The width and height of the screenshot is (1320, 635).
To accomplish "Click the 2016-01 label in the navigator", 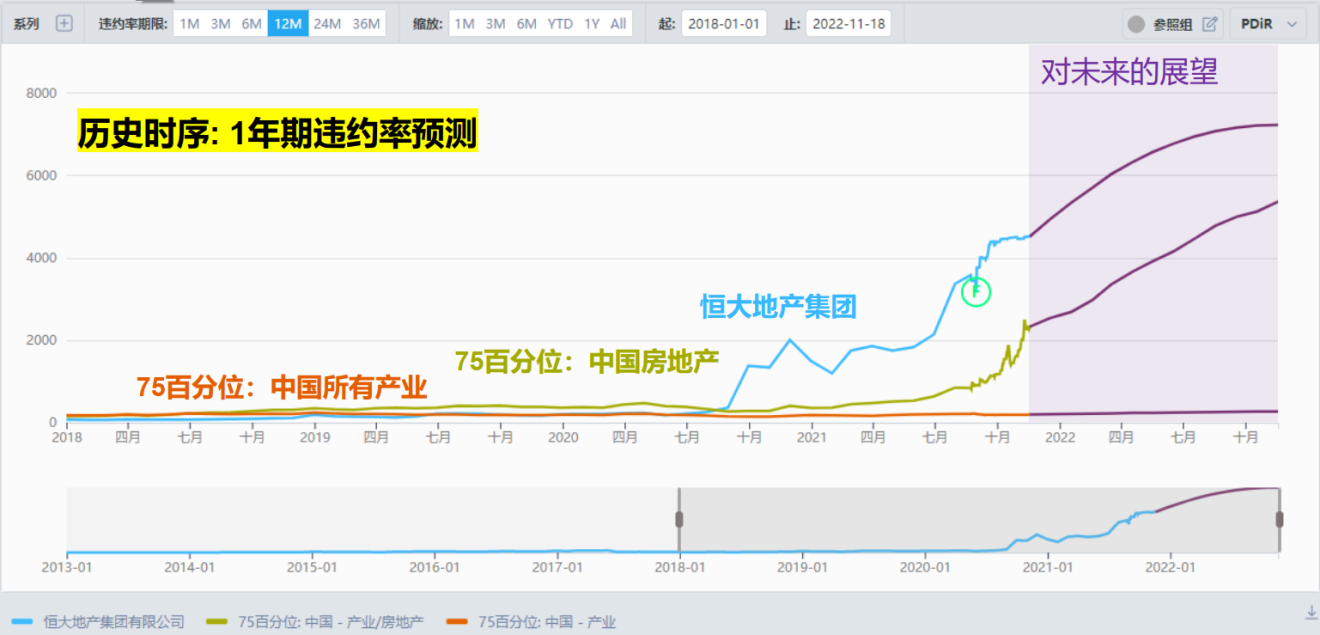I will (x=435, y=567).
